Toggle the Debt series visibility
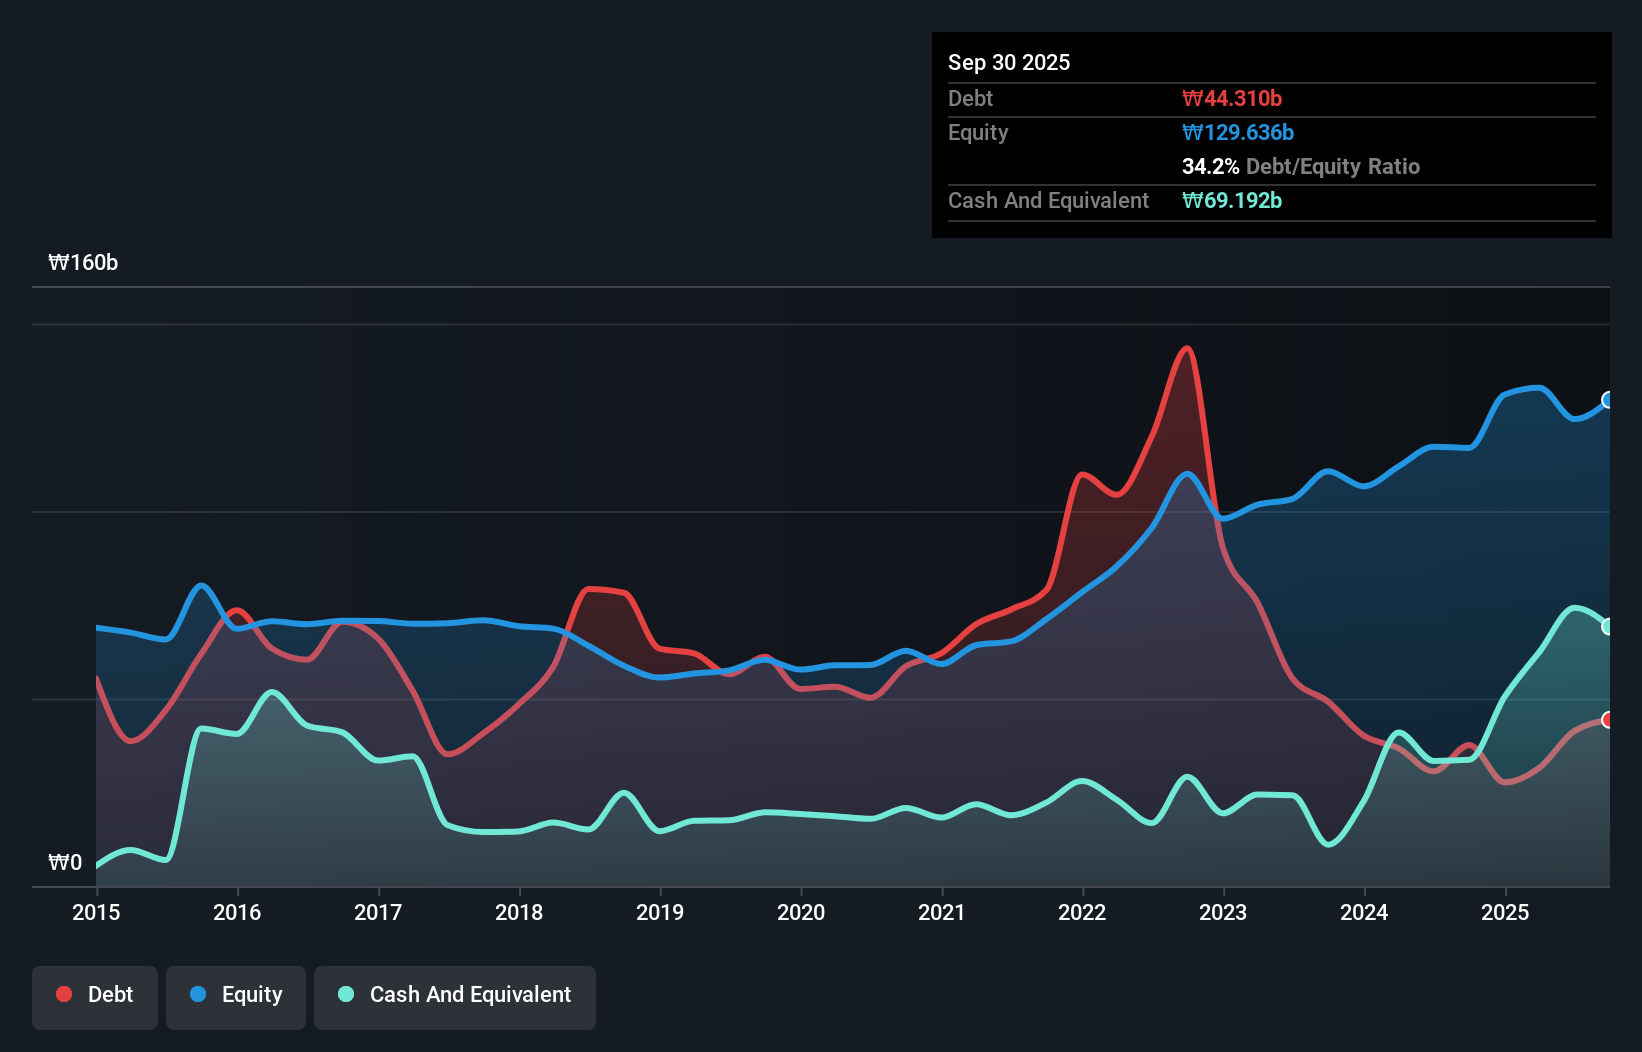The width and height of the screenshot is (1642, 1052). click(95, 994)
